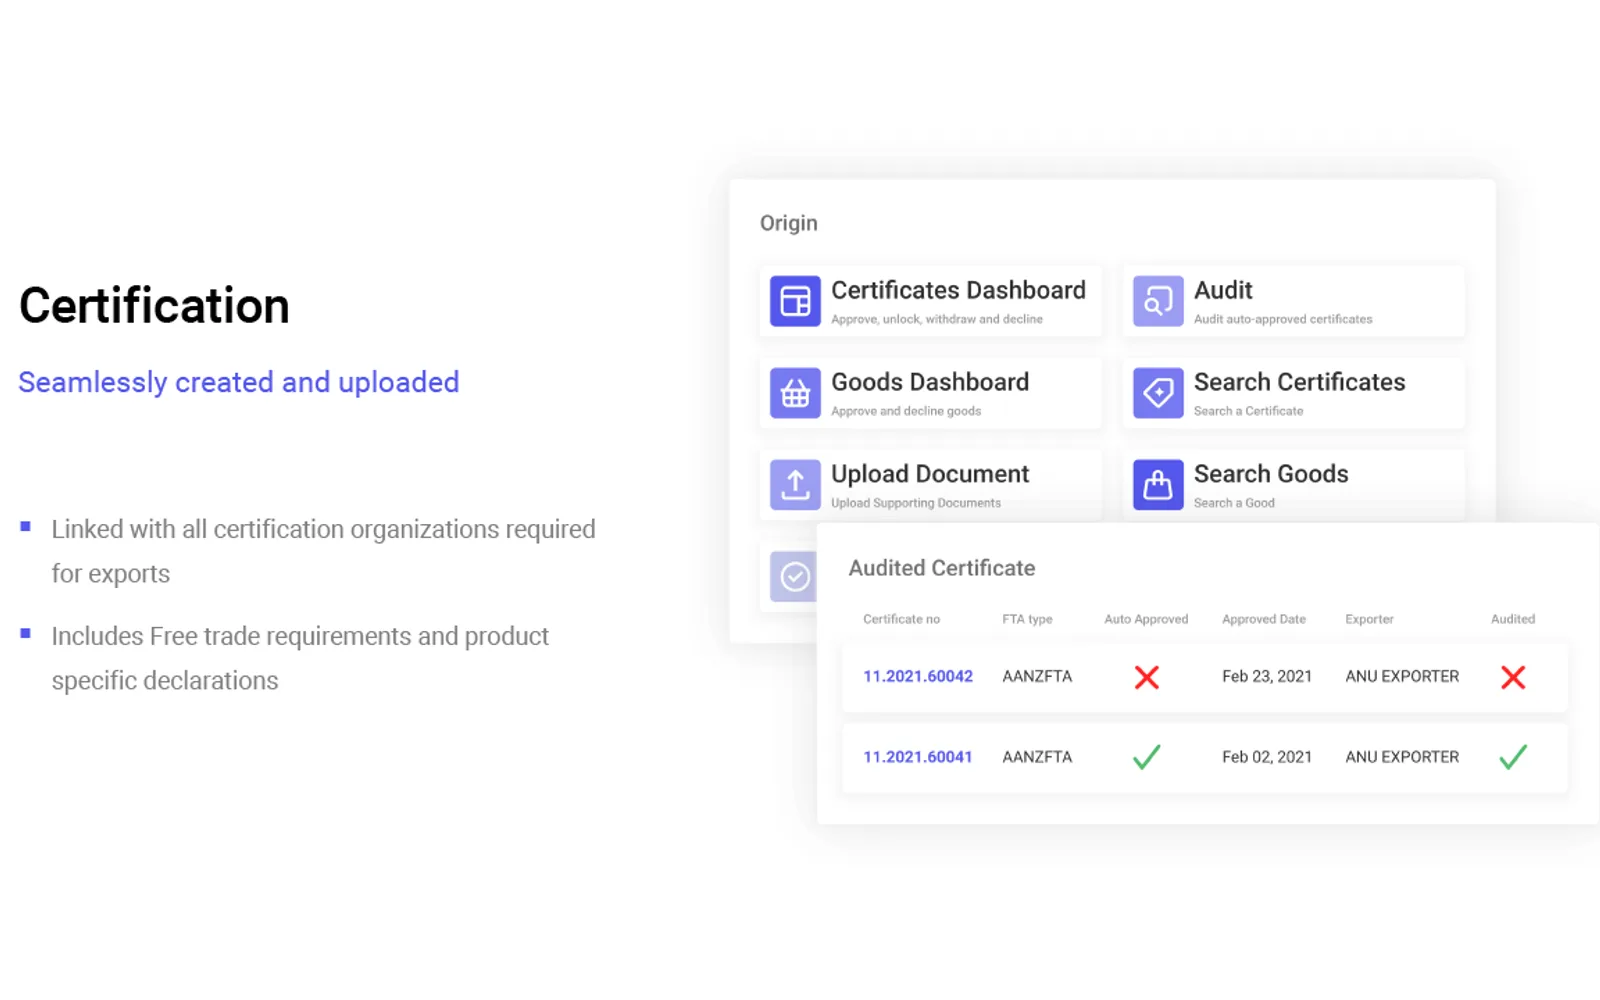
Task: Click ANU EXPORTER in the 11.2021.60042 row
Action: tap(1402, 677)
